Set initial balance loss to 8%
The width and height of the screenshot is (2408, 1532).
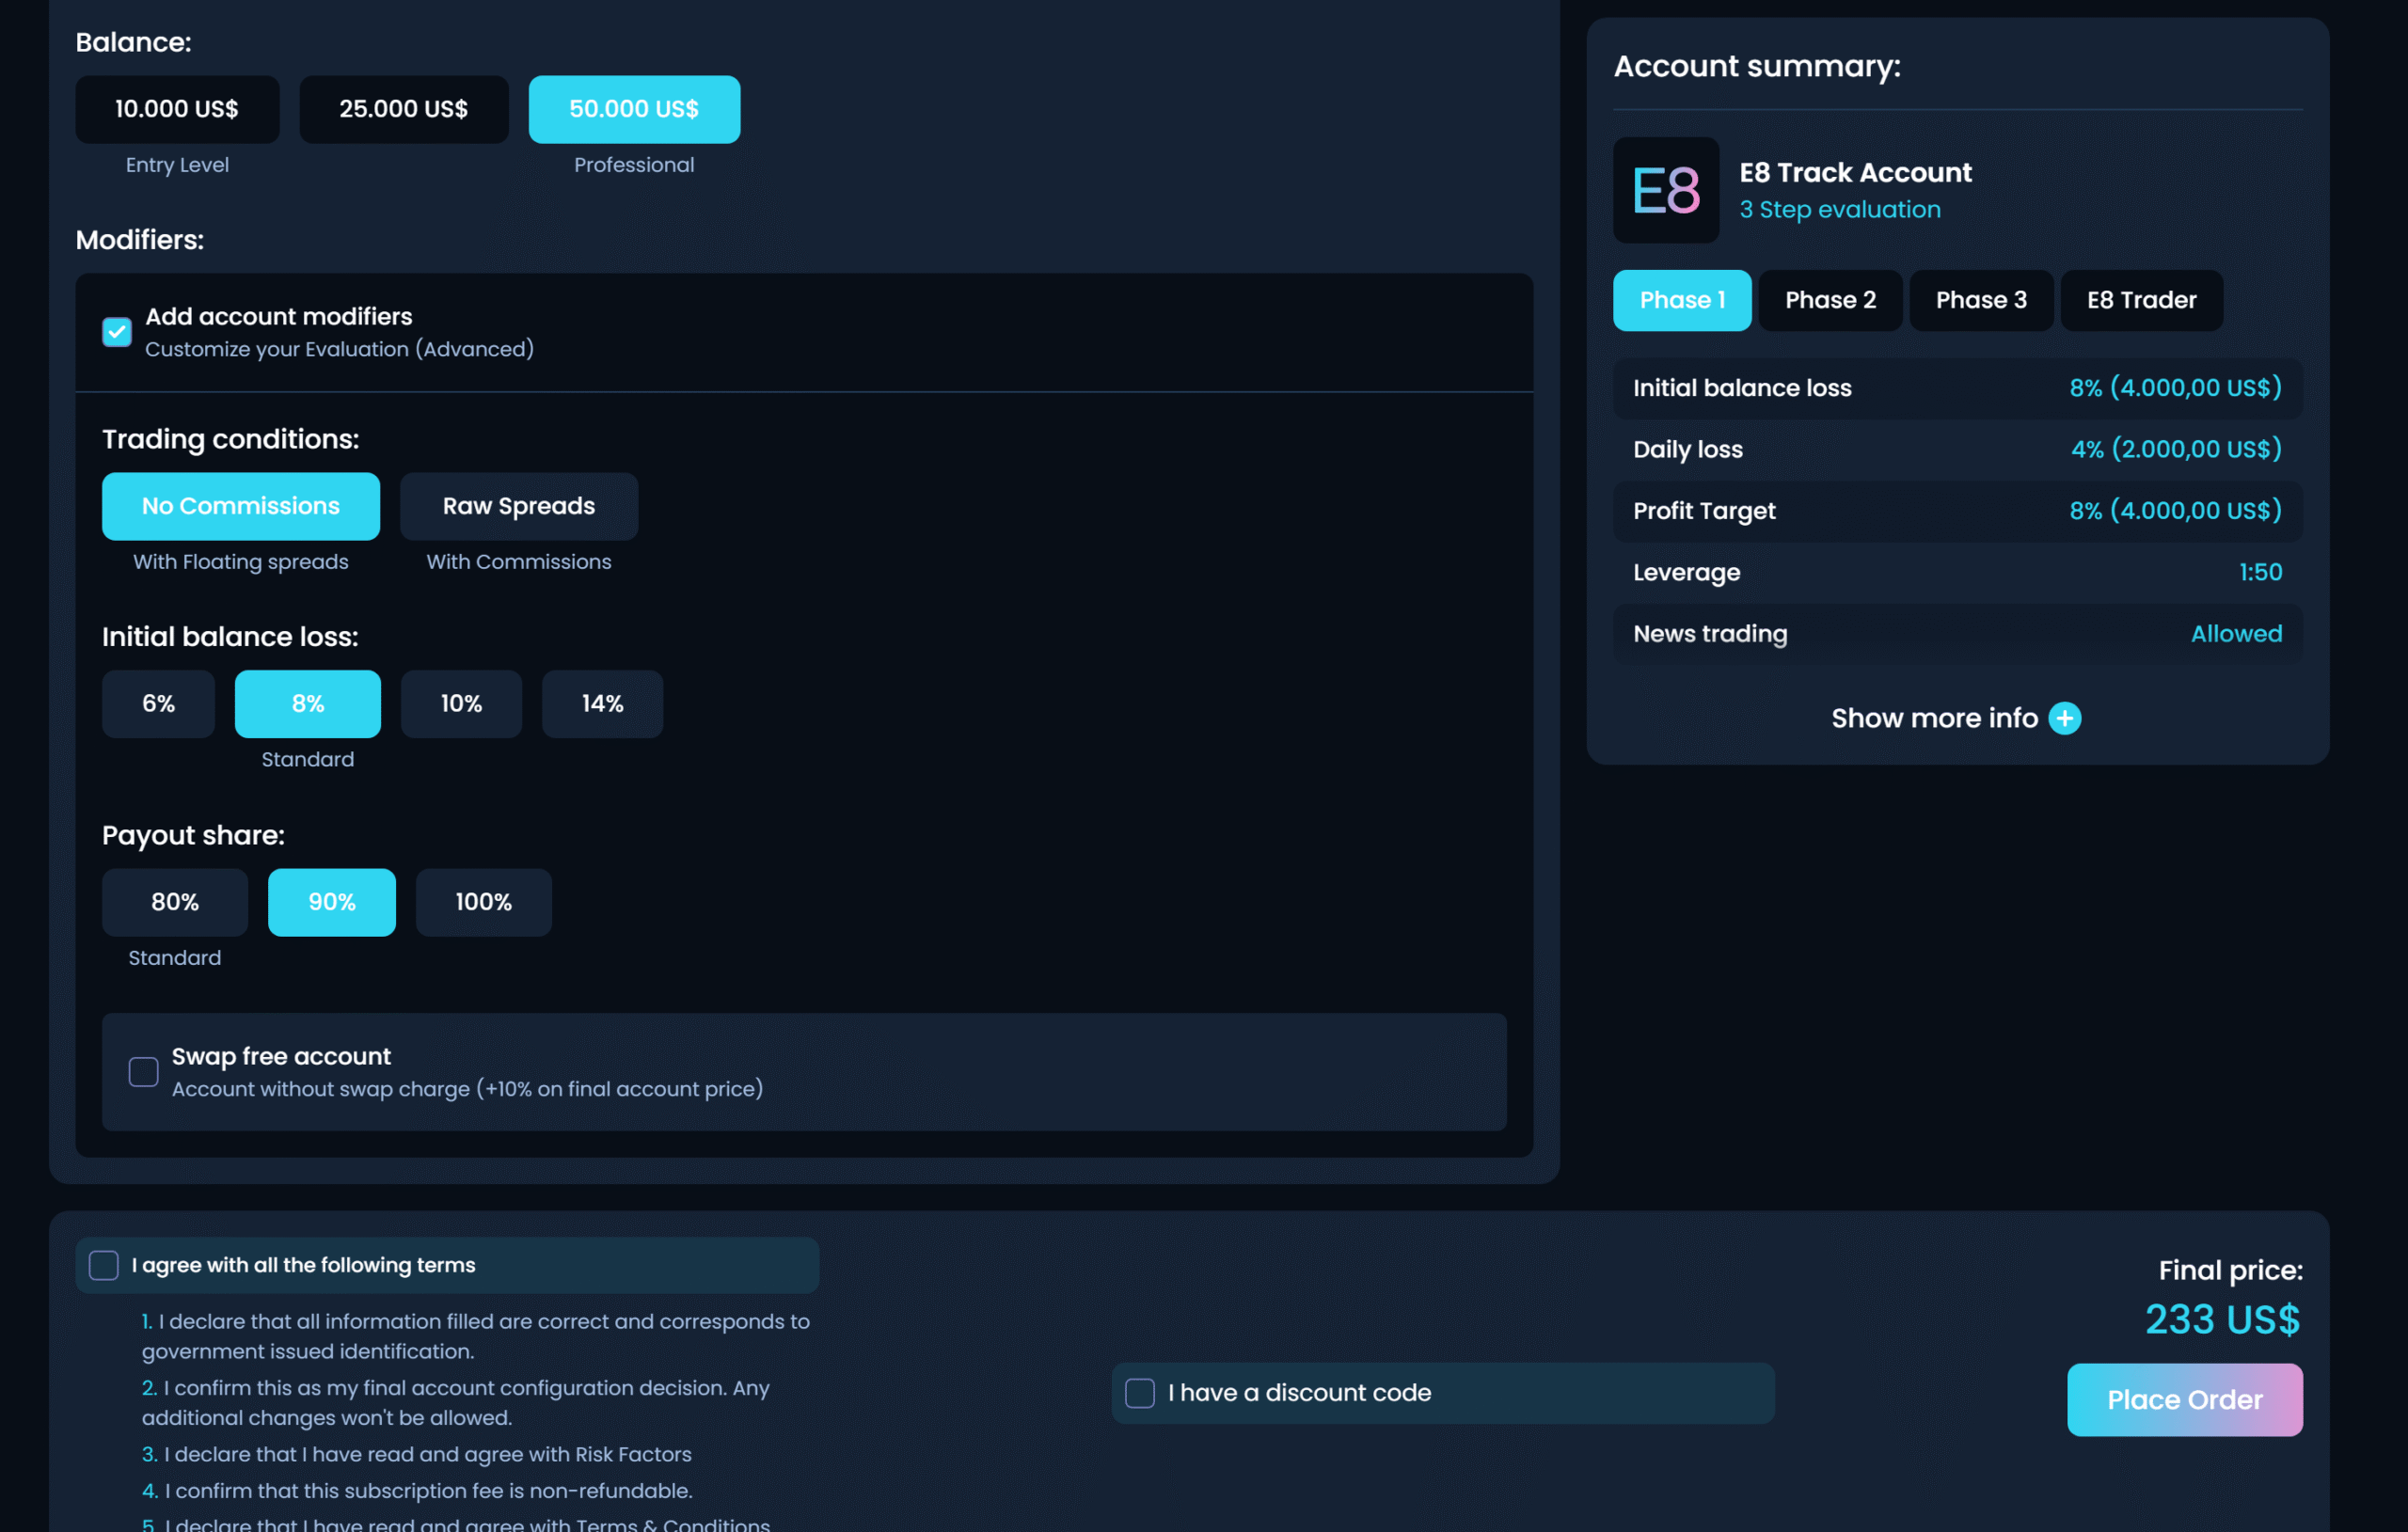coord(308,704)
